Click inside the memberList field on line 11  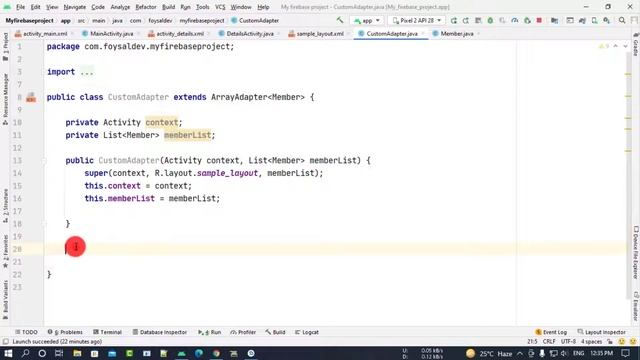(187, 135)
